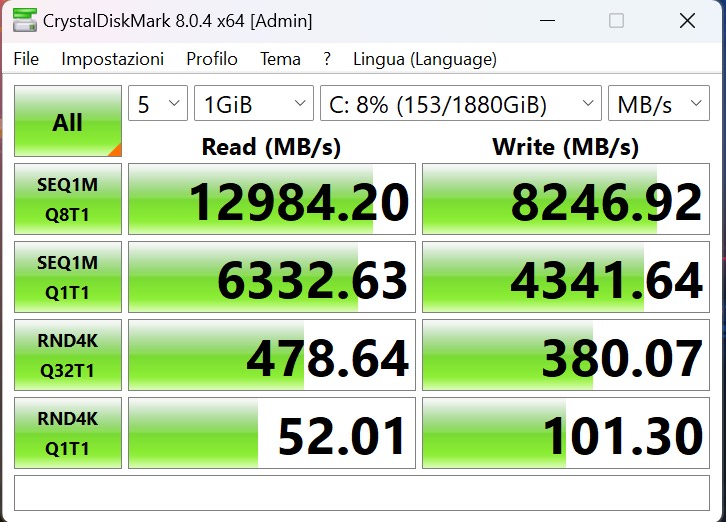
Task: Maximize the CrystalDiskMark window
Action: 616,21
